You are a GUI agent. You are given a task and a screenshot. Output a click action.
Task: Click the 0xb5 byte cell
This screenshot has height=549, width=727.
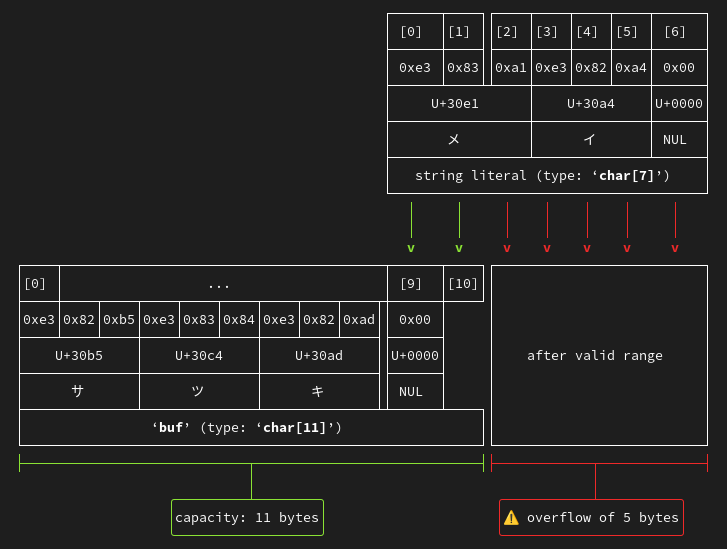click(119, 320)
